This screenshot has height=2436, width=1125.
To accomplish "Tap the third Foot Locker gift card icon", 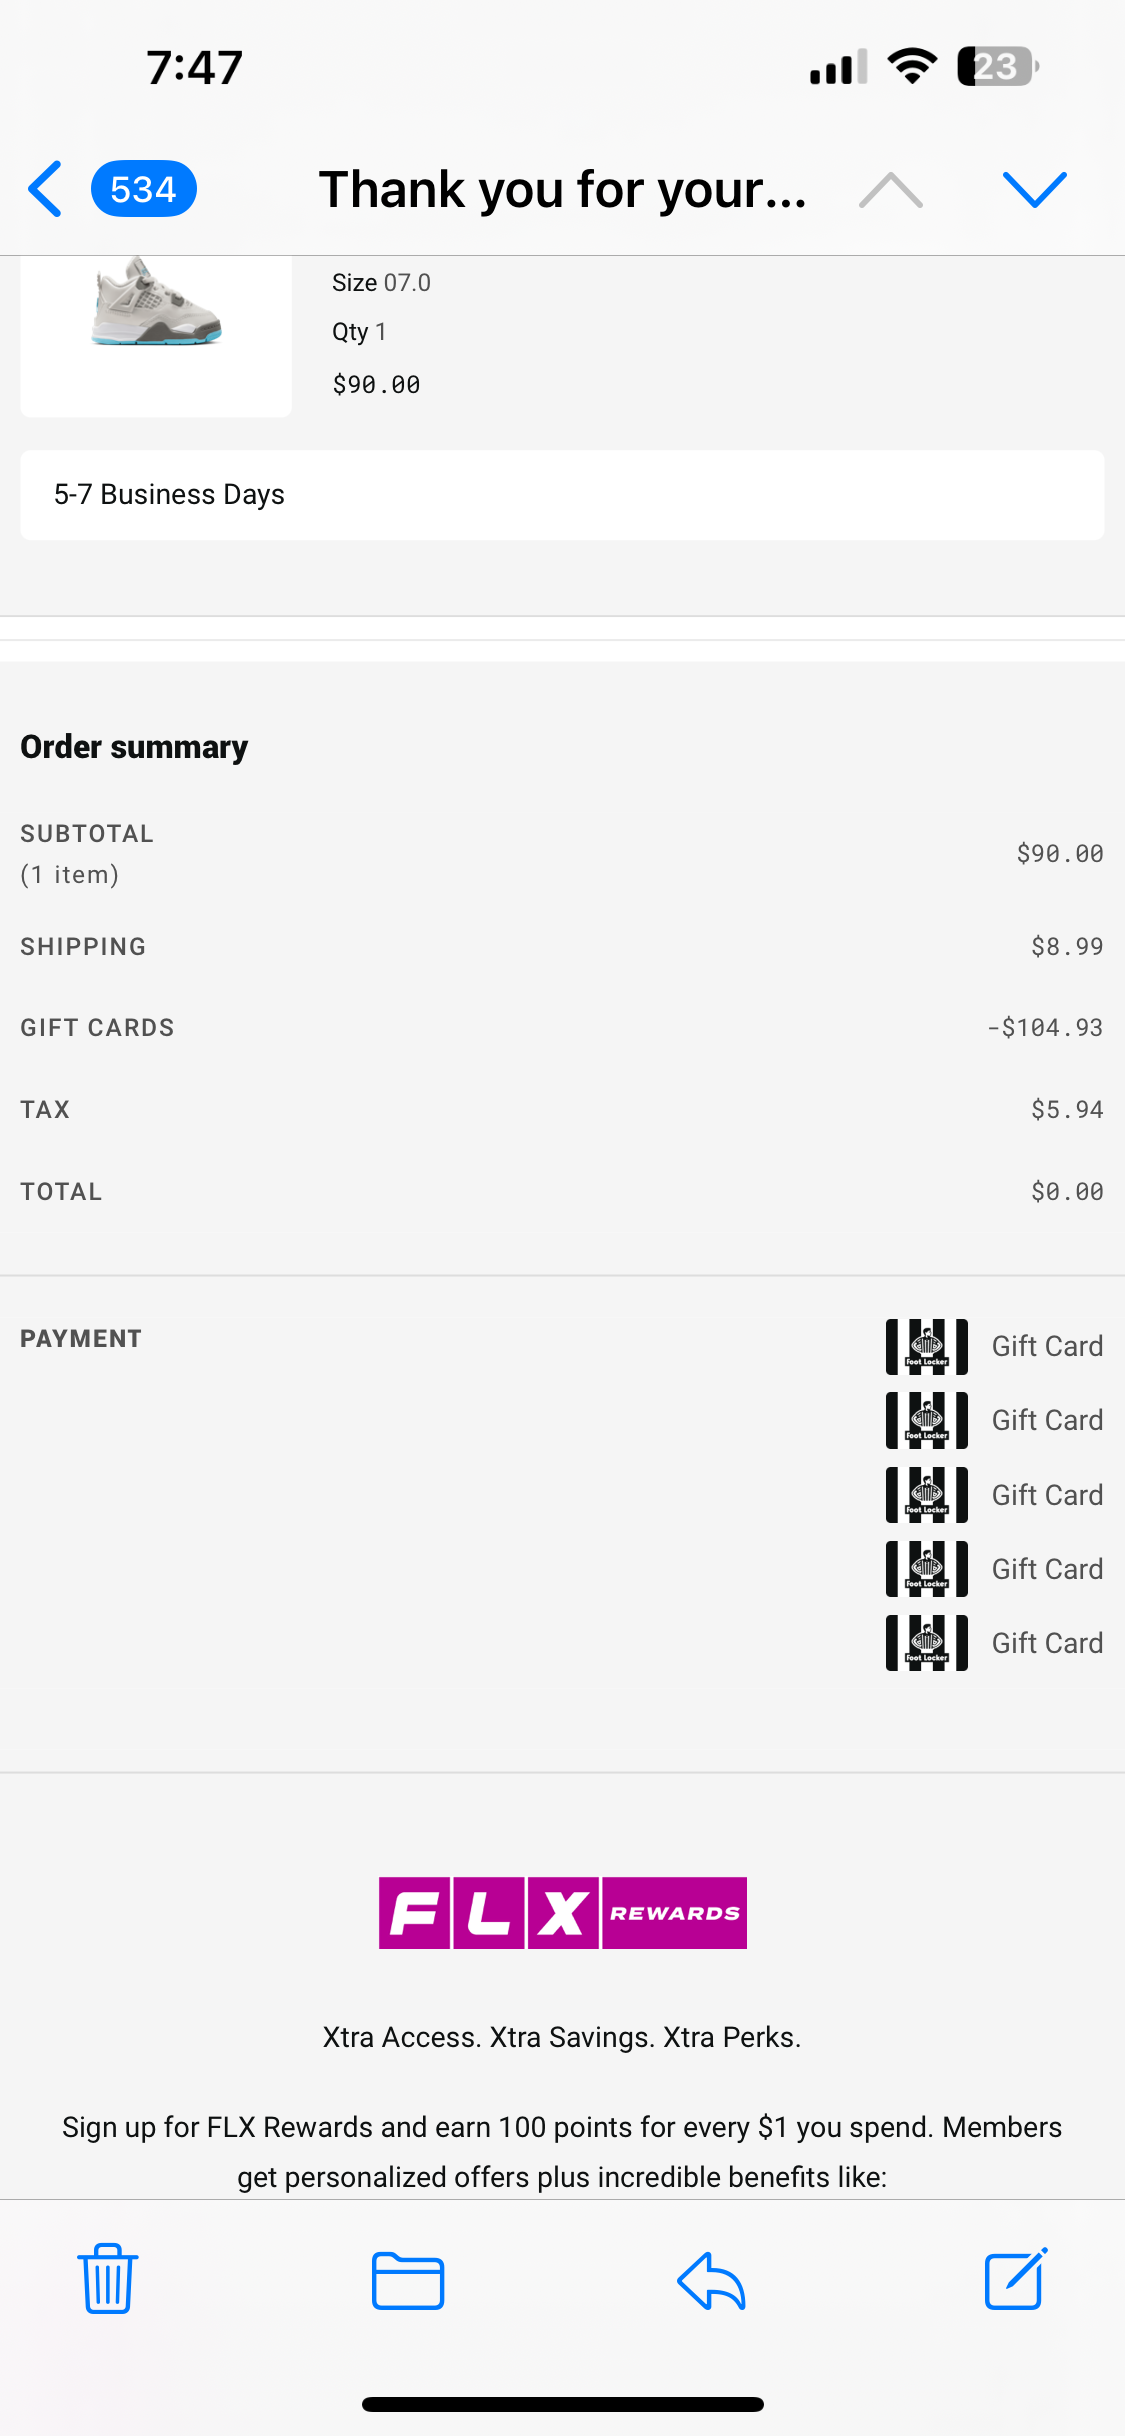I will coord(926,1494).
